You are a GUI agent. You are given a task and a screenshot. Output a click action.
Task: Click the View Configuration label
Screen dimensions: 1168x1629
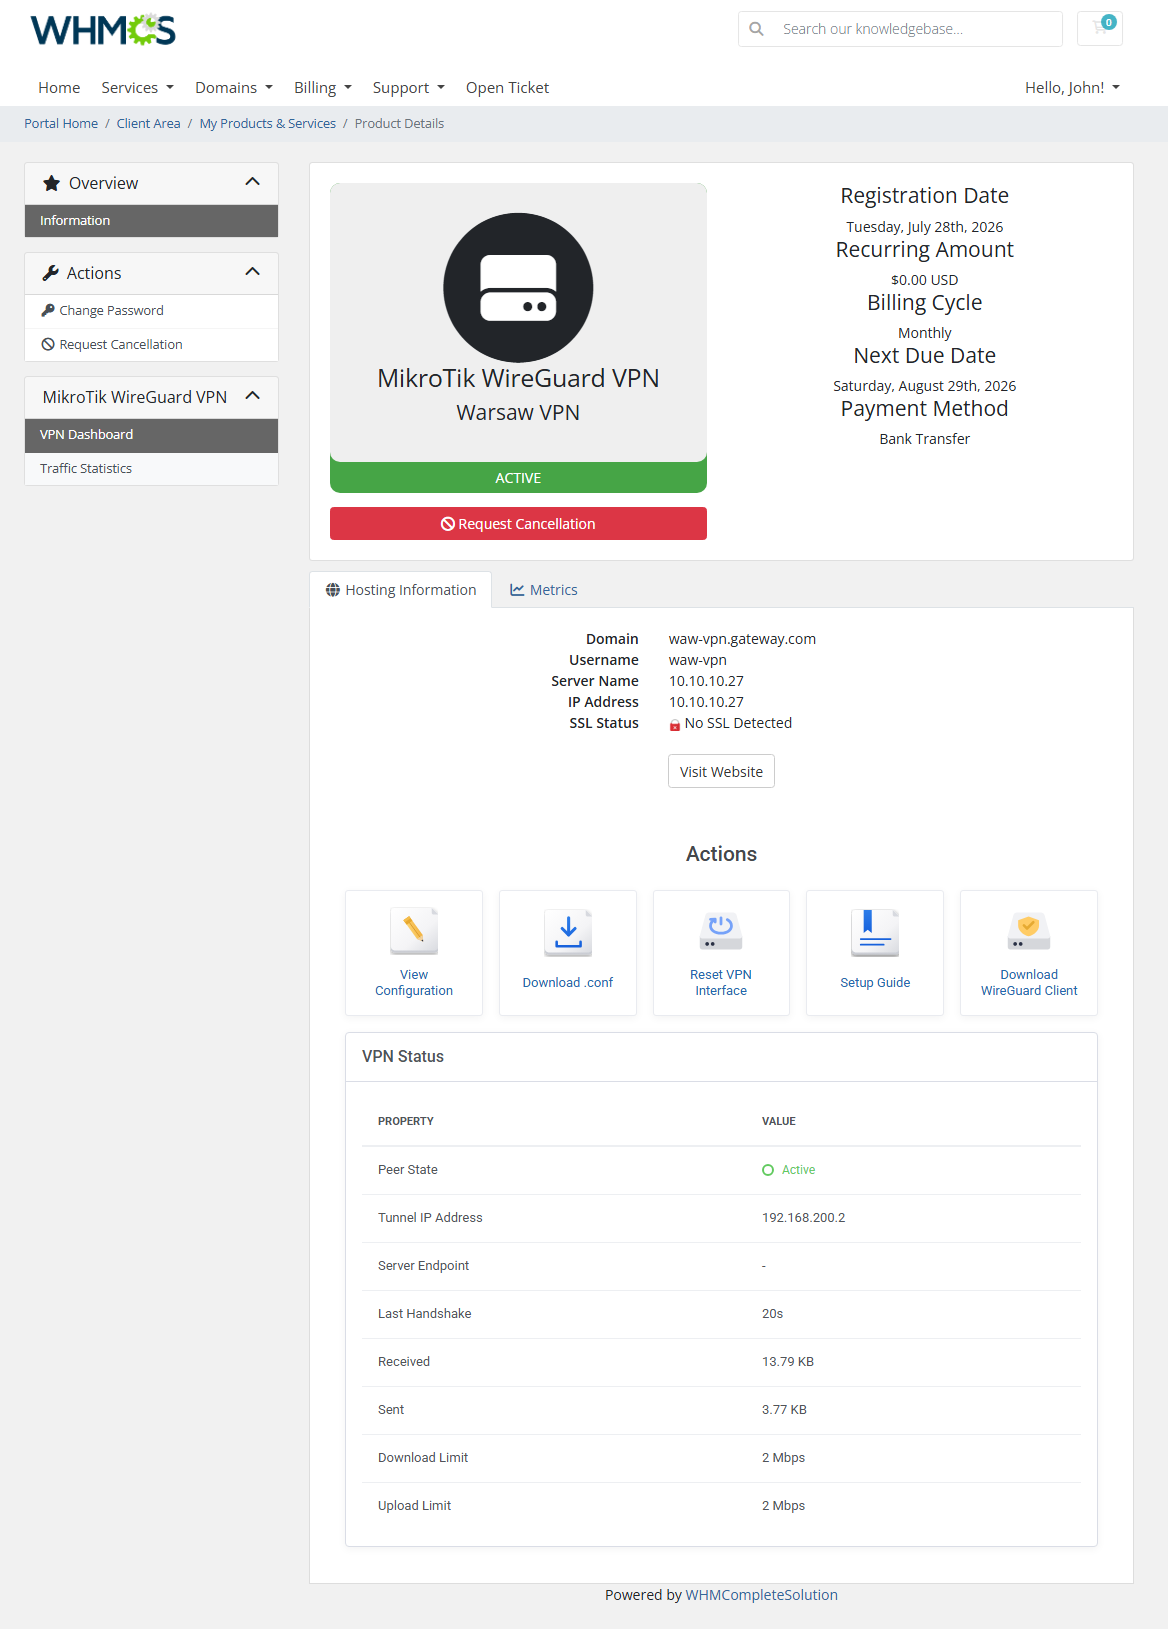(x=414, y=983)
